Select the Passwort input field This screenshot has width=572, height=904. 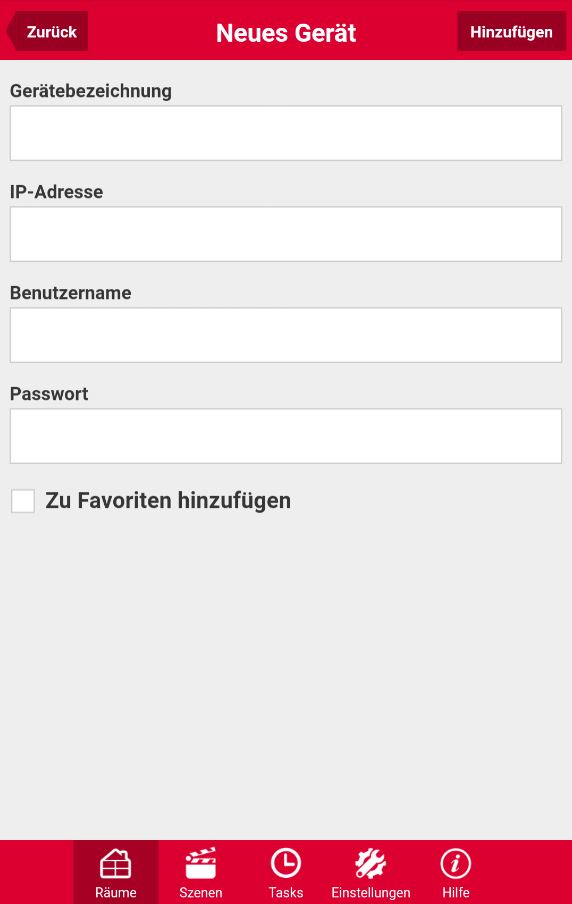286,436
